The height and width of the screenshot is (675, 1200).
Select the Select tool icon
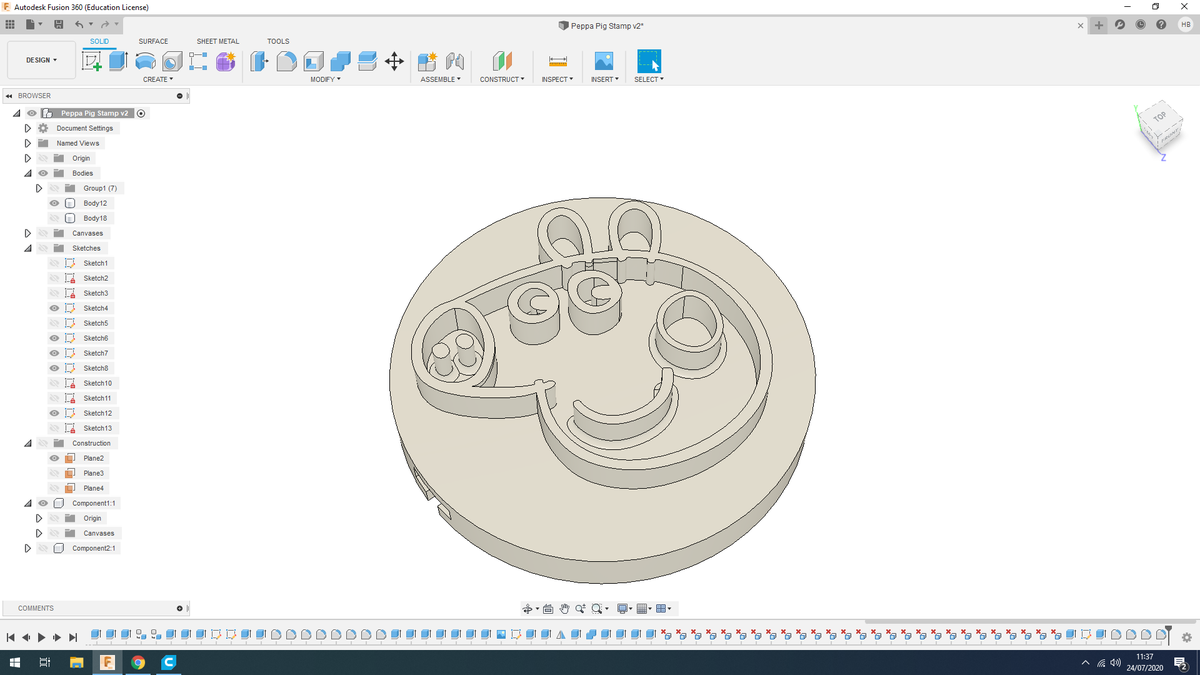tap(648, 62)
